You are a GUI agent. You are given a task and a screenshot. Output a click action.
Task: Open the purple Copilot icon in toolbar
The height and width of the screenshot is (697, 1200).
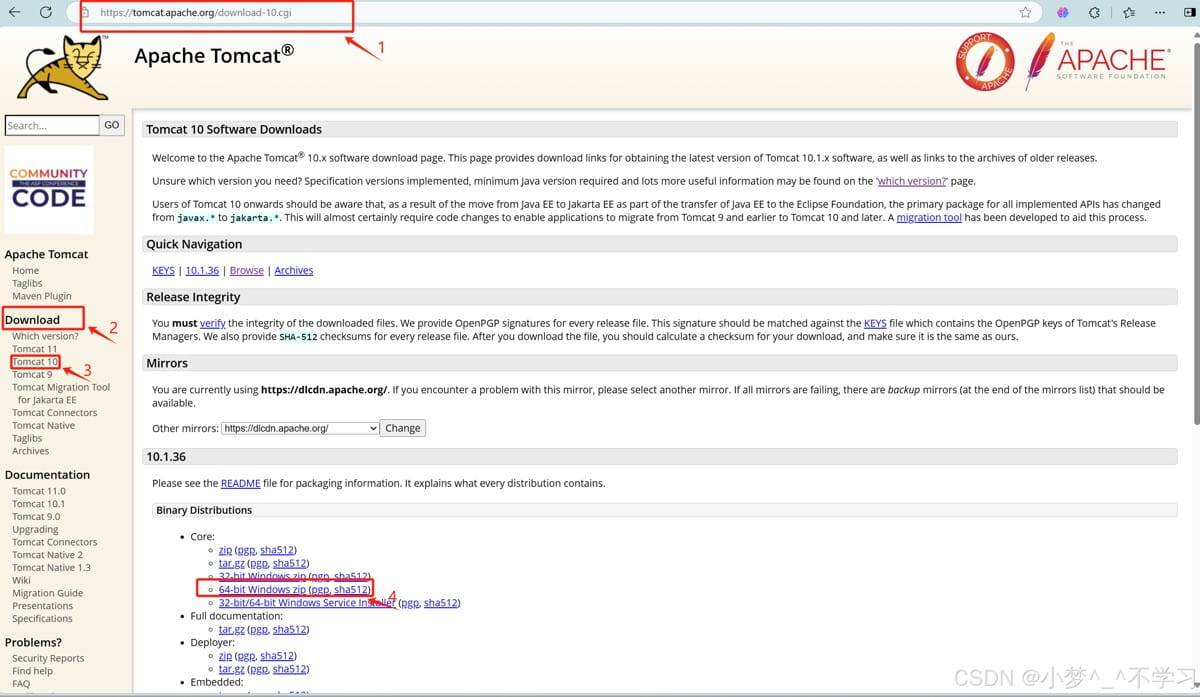click(1062, 13)
